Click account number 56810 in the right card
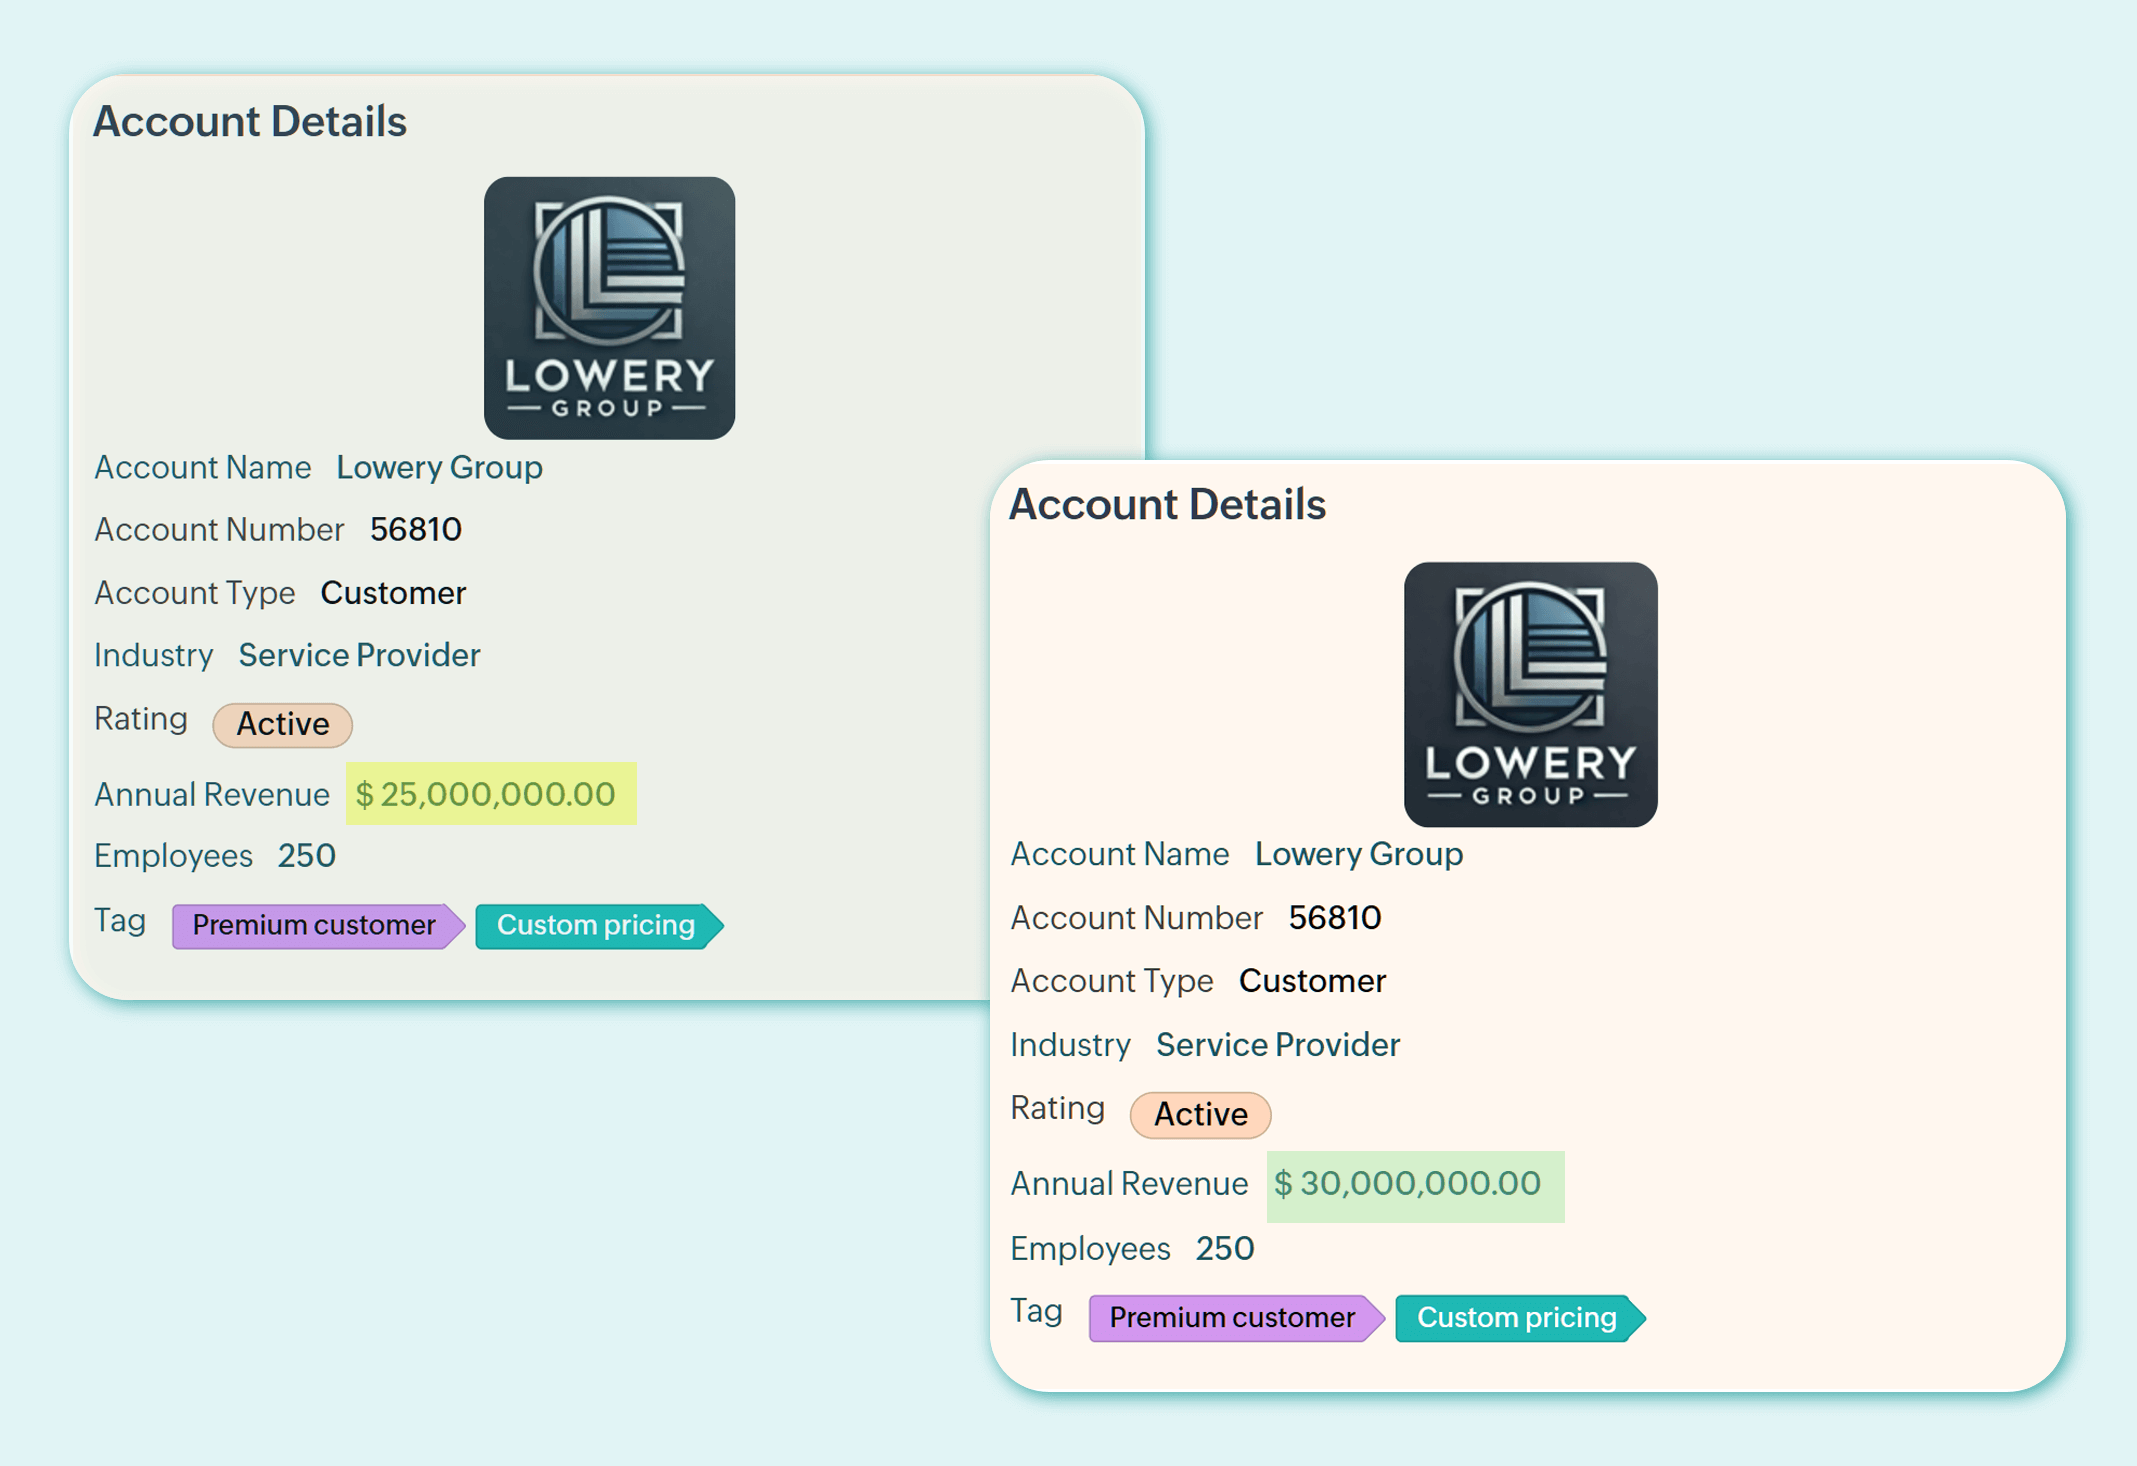The image size is (2137, 1466). [1334, 917]
